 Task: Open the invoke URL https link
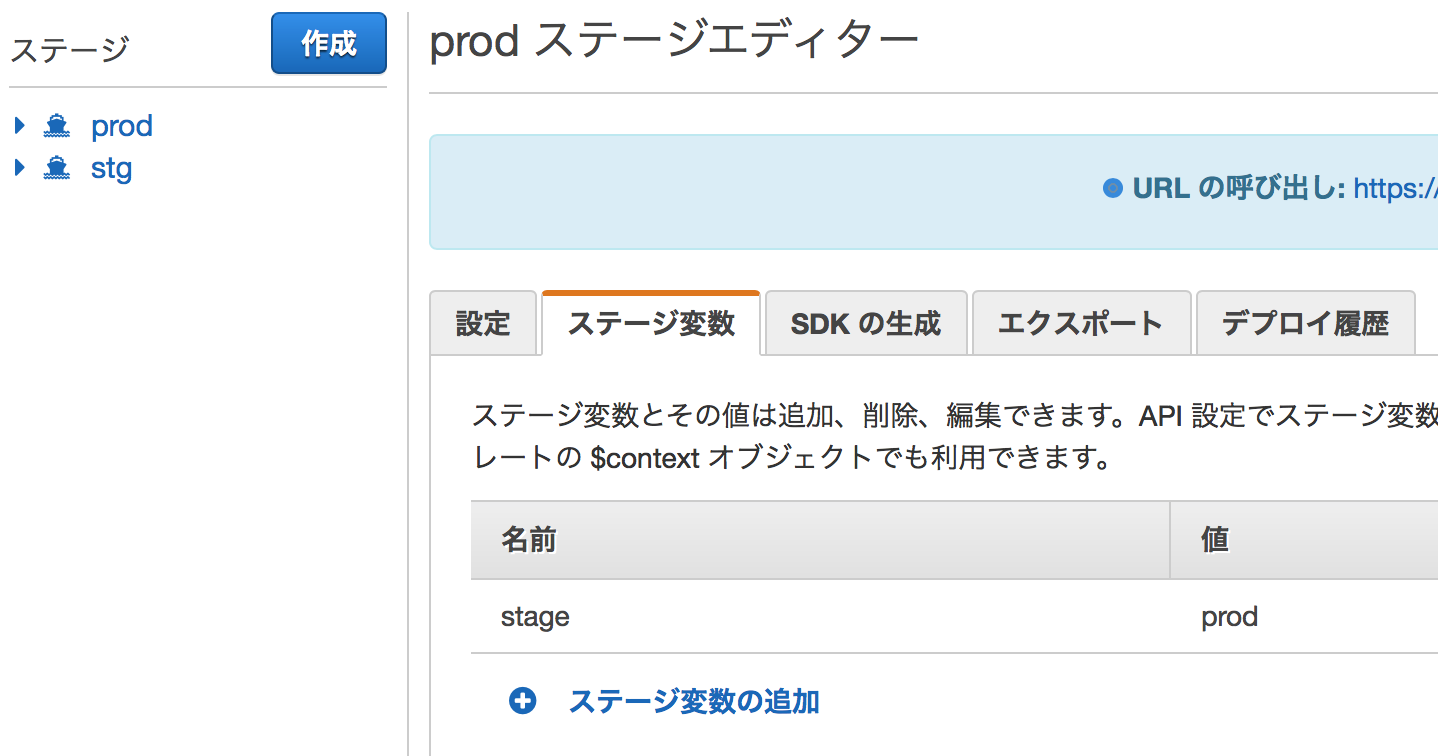coord(1395,188)
